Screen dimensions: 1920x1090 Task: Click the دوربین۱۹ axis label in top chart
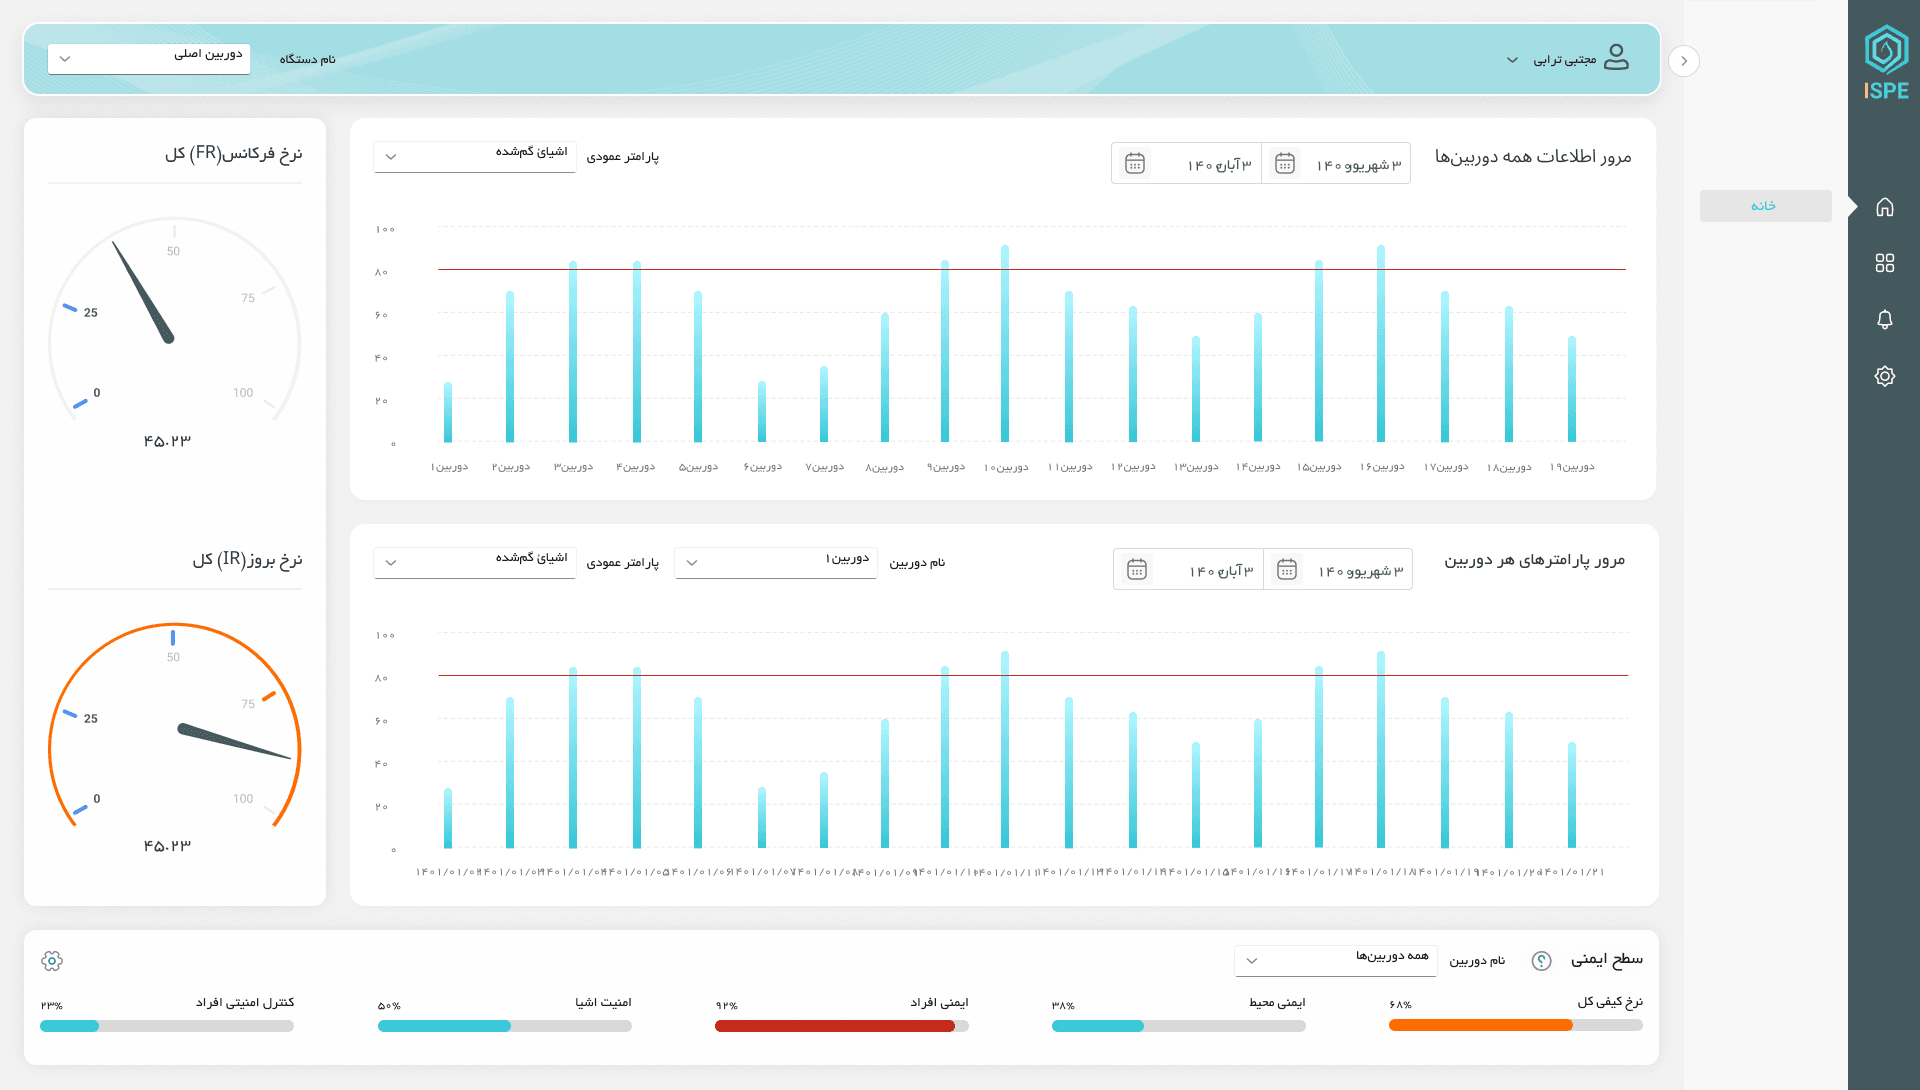(x=1572, y=467)
